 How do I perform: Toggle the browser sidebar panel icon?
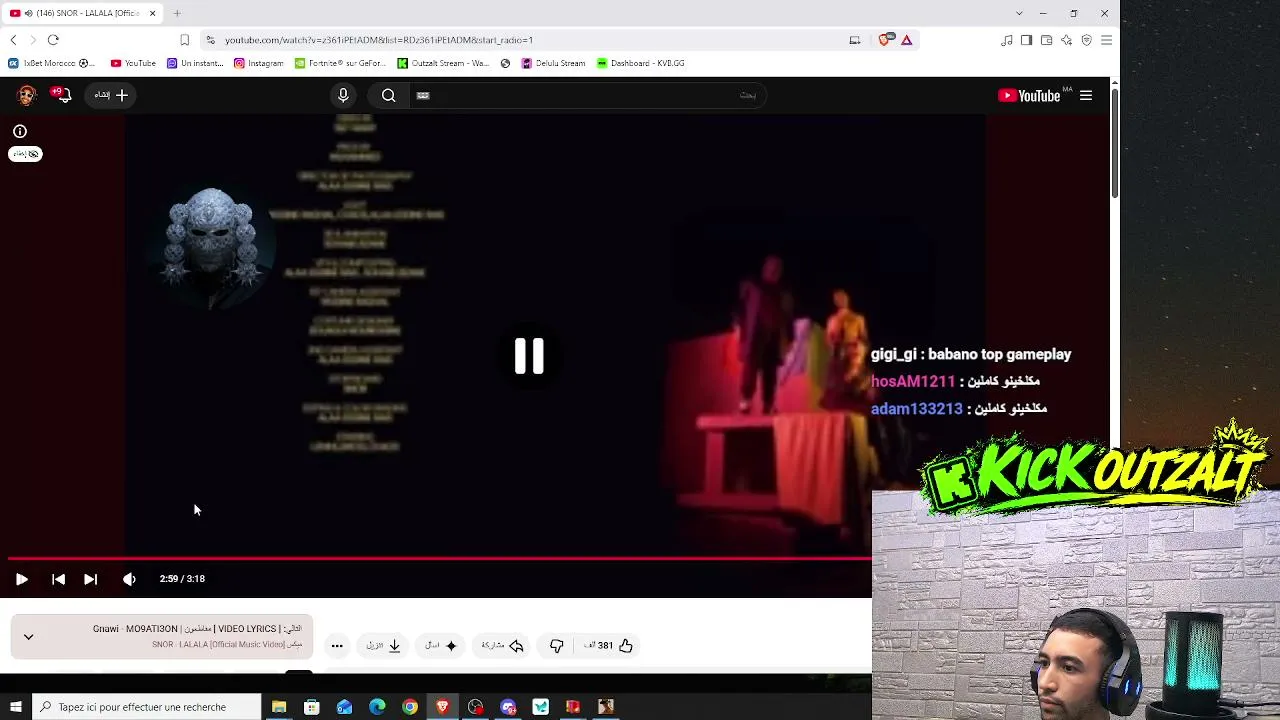(x=1027, y=40)
